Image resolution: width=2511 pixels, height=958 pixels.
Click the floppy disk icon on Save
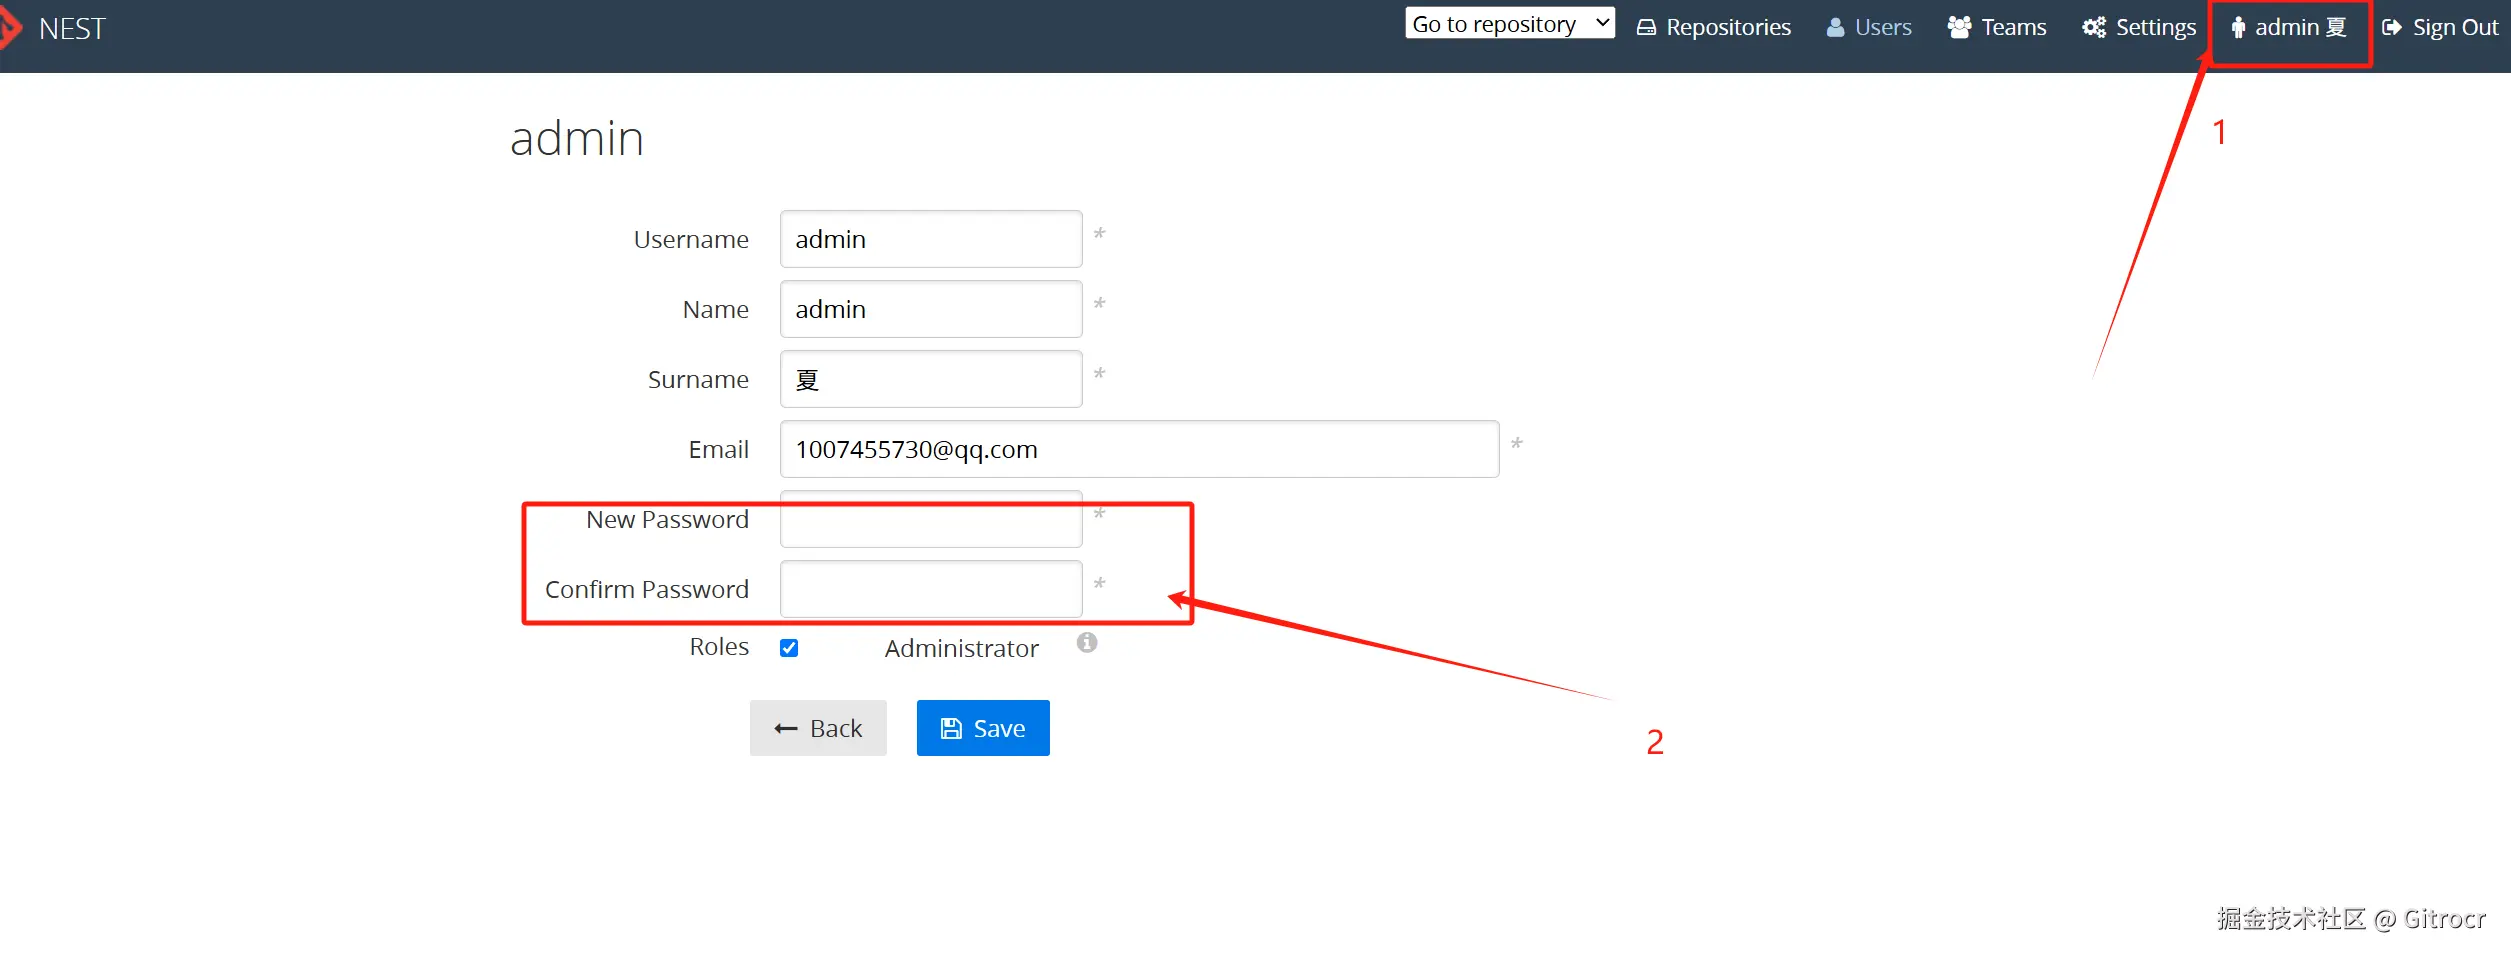click(x=951, y=729)
